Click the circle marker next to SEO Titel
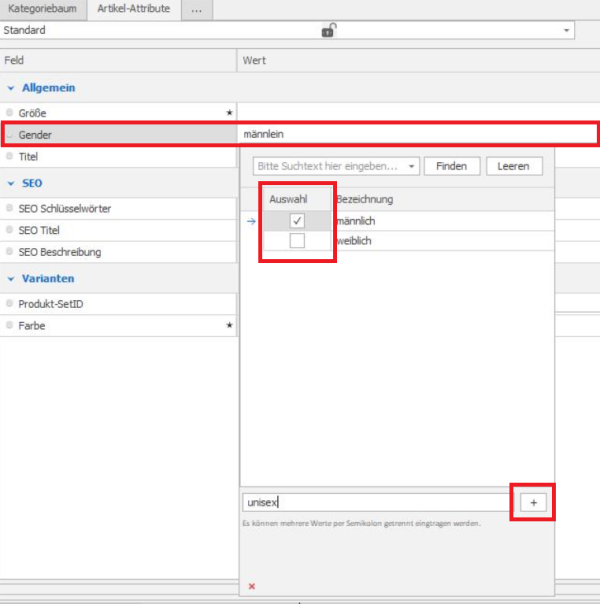The width and height of the screenshot is (600, 604). click(10, 230)
